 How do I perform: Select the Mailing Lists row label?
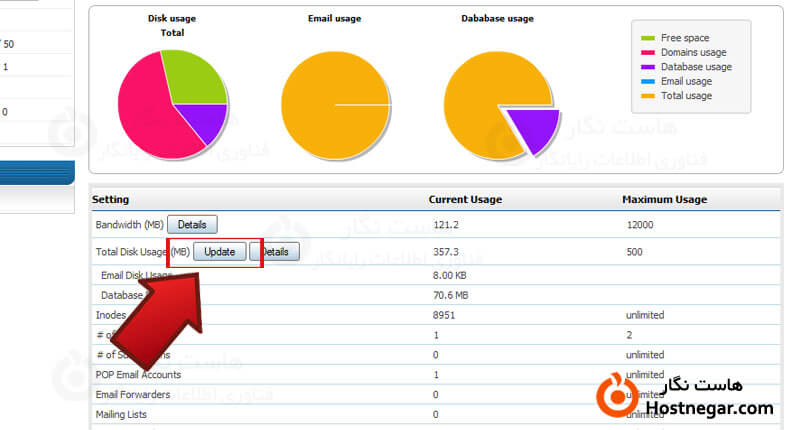(122, 413)
